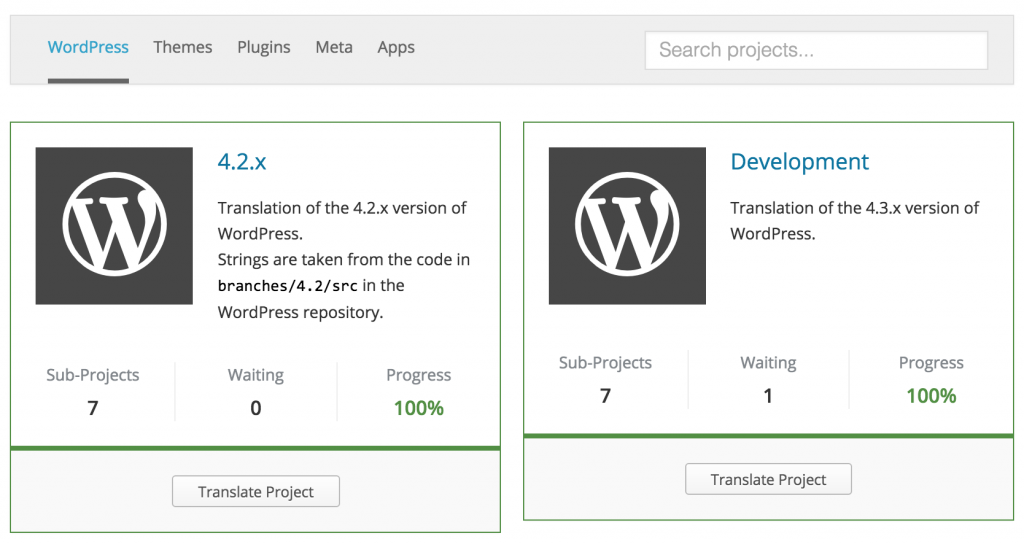Click the 100% progress value on the 4.2.x card
Viewport: 1024px width, 544px height.
point(419,408)
